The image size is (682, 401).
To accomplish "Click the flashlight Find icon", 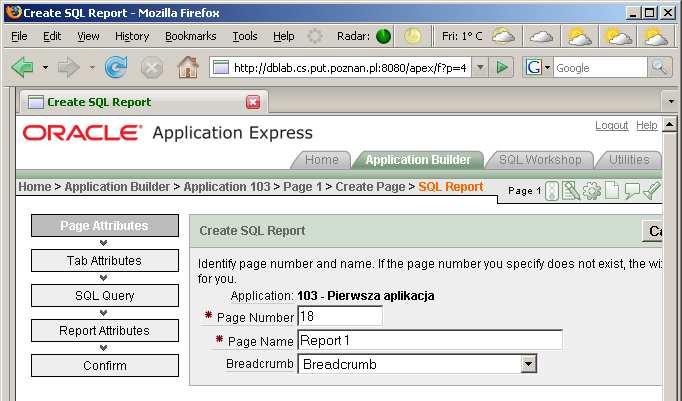I will tap(652, 190).
